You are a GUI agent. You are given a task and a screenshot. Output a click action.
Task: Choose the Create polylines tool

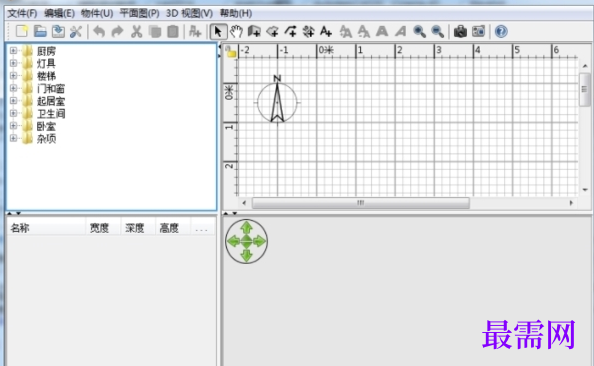point(291,31)
